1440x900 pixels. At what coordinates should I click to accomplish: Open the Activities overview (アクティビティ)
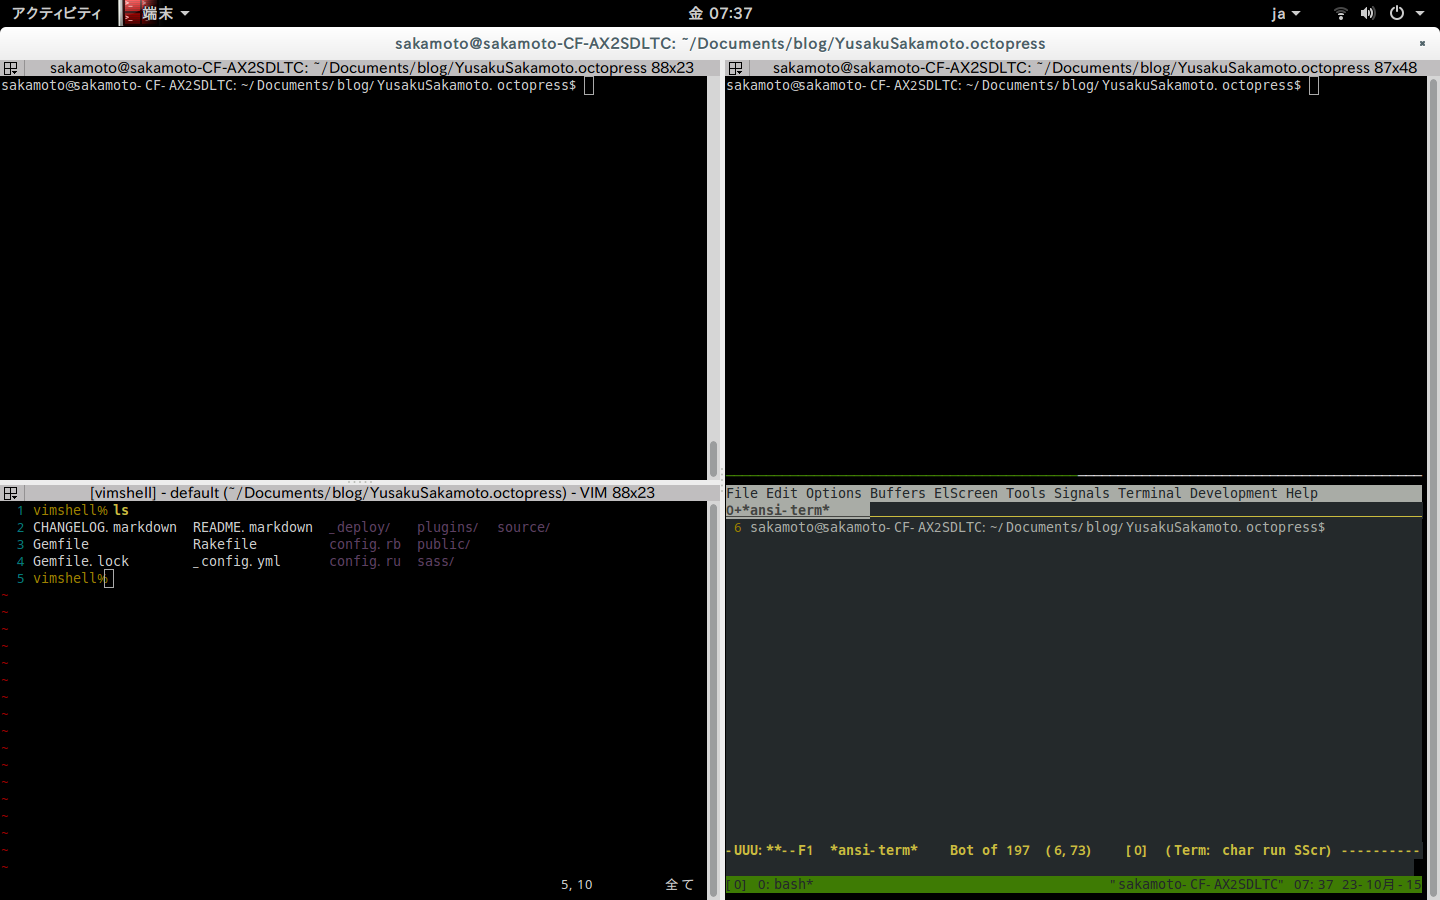[56, 13]
